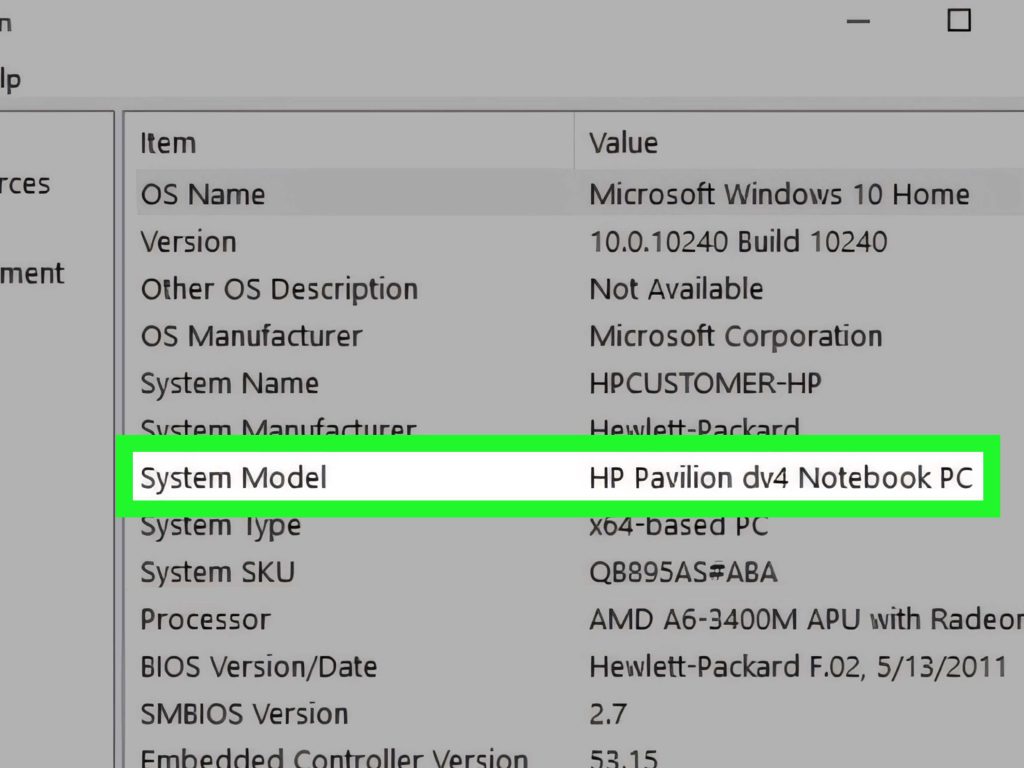Maximize the System Information window
This screenshot has width=1024, height=768.
958,20
